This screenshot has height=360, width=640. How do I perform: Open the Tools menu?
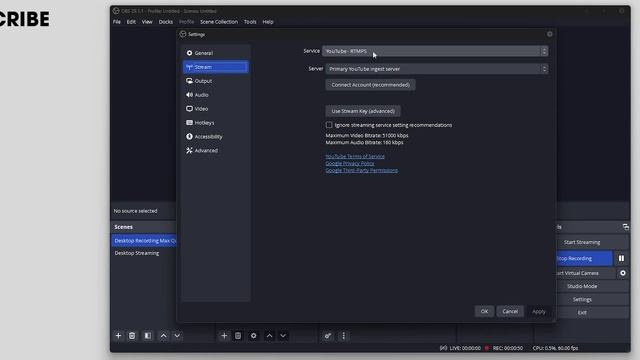coord(250,22)
